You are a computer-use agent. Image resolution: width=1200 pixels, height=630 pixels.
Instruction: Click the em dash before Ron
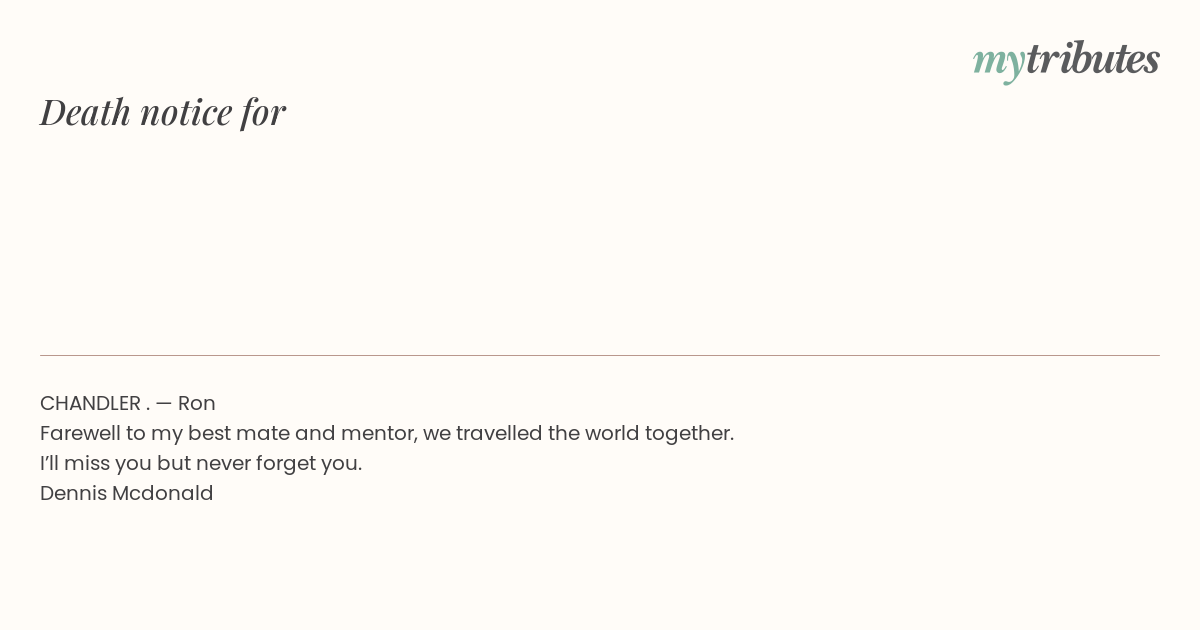pyautogui.click(x=164, y=403)
